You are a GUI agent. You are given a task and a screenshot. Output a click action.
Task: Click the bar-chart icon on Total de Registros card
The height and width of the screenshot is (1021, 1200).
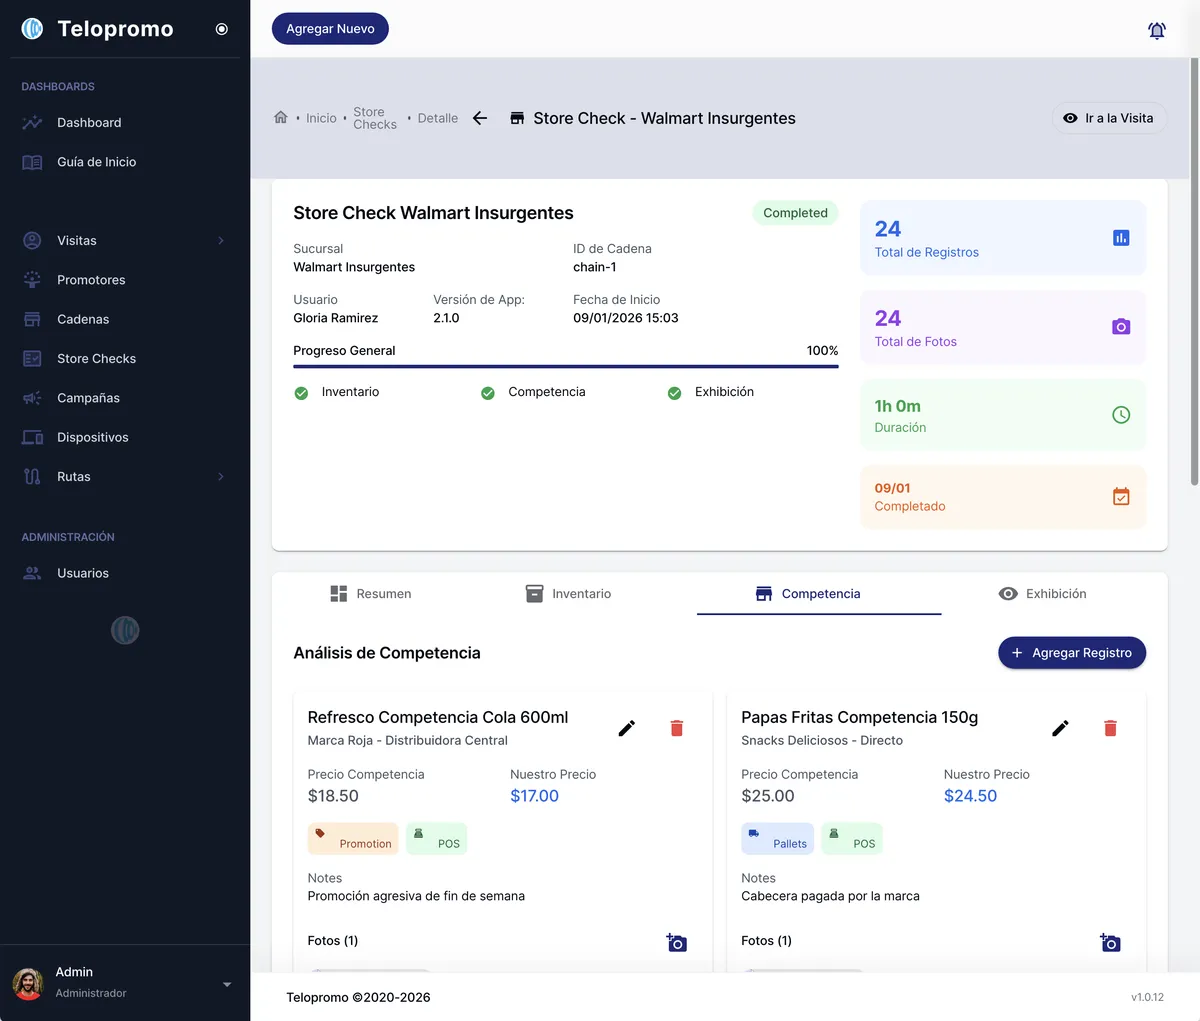1123,236
